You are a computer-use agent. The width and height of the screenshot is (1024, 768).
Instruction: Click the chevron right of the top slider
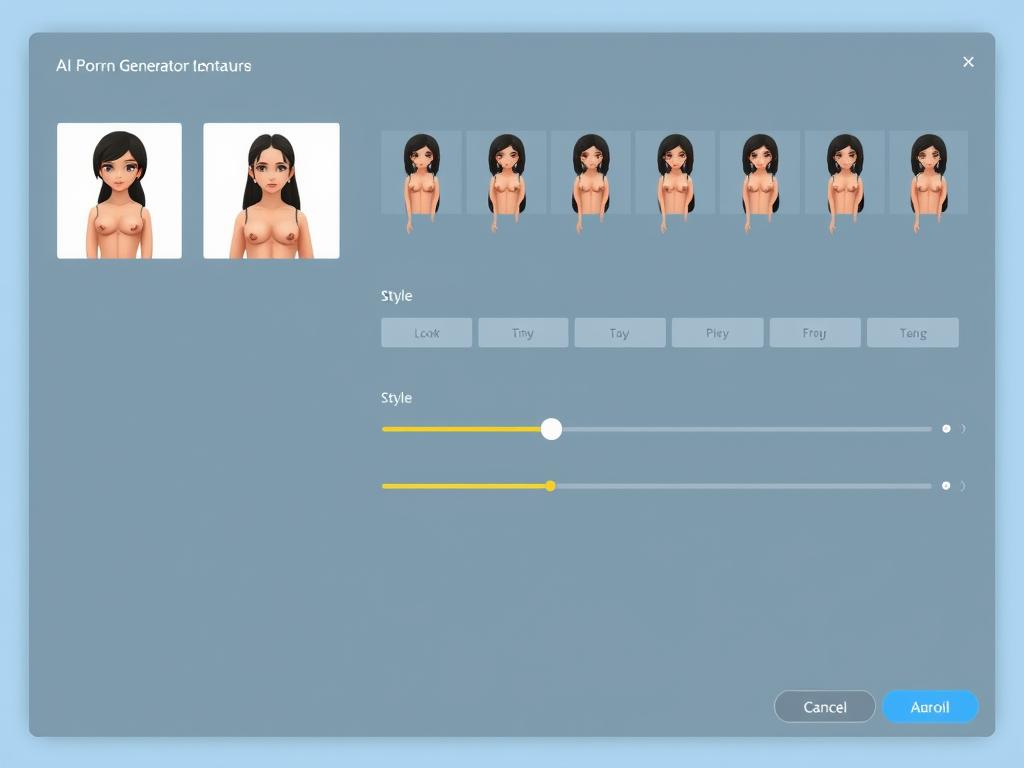click(x=962, y=428)
